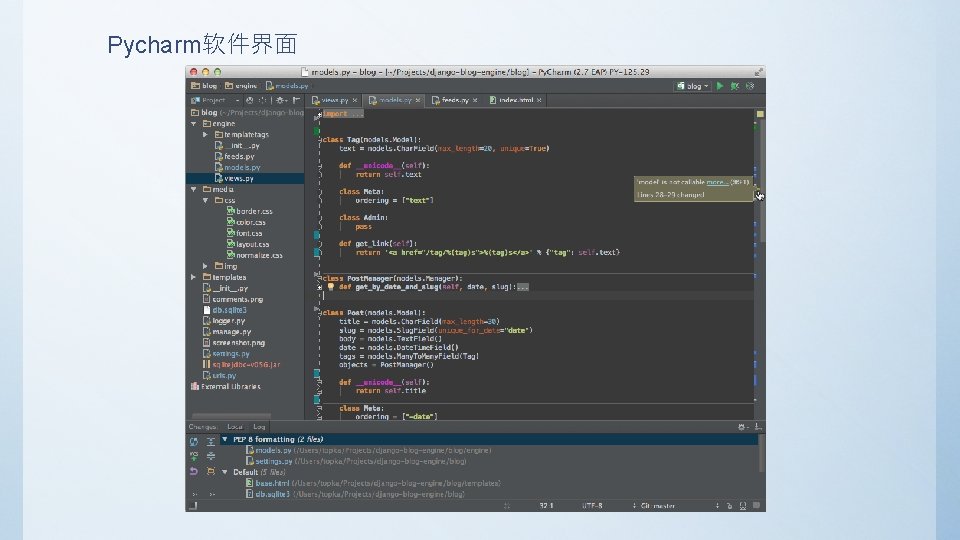Click the yellow inspection status square above scrollbar
The image size is (960, 540).
(760, 114)
